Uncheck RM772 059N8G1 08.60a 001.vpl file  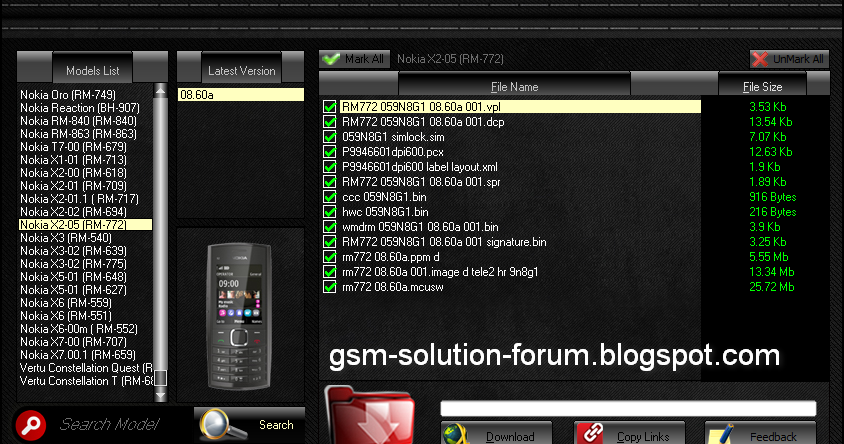click(329, 107)
